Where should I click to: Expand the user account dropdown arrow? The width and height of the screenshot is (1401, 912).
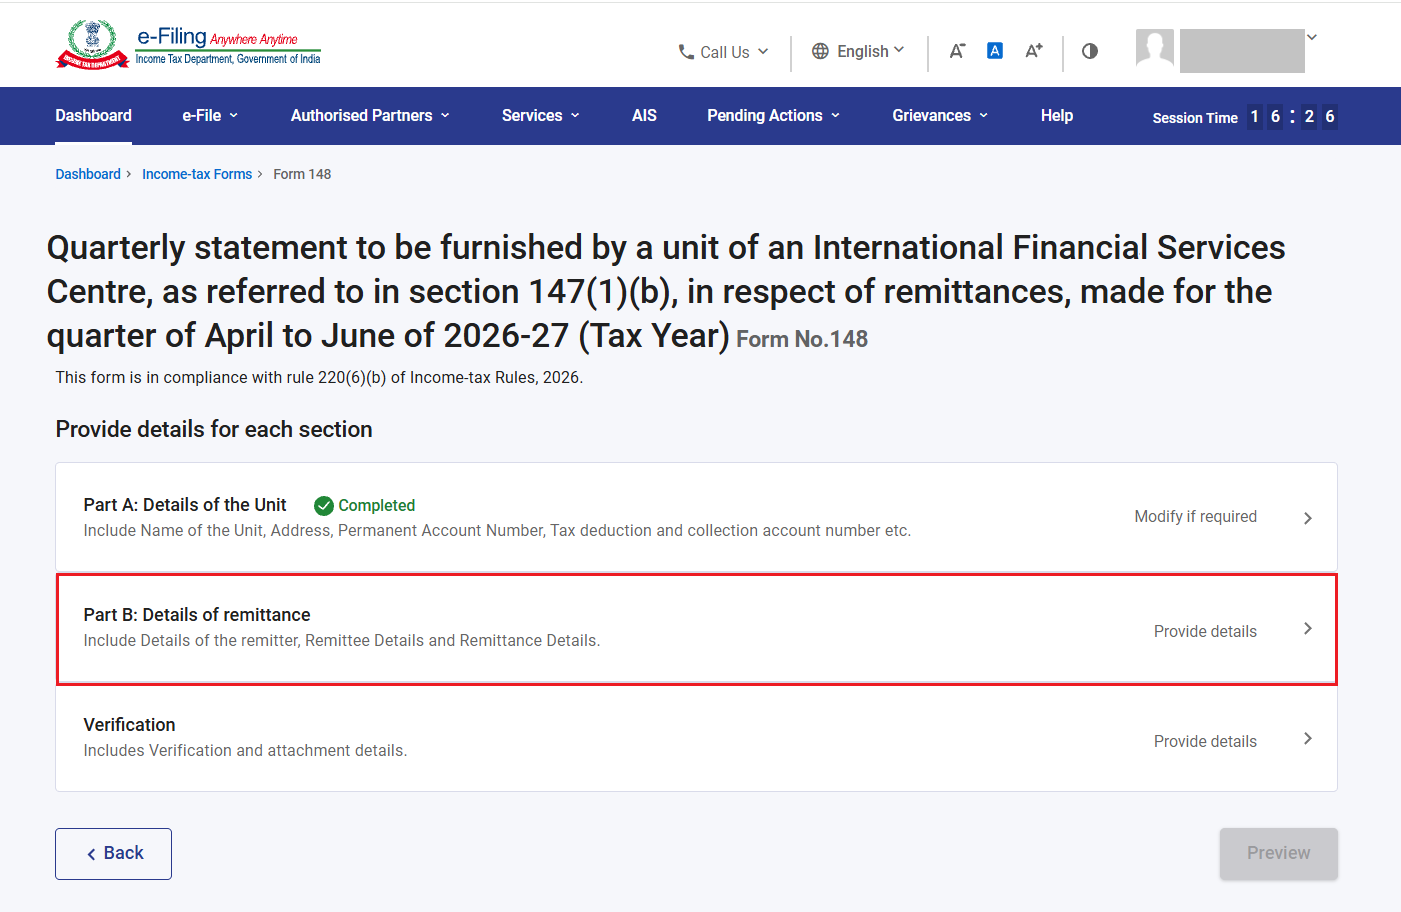coord(1312,37)
